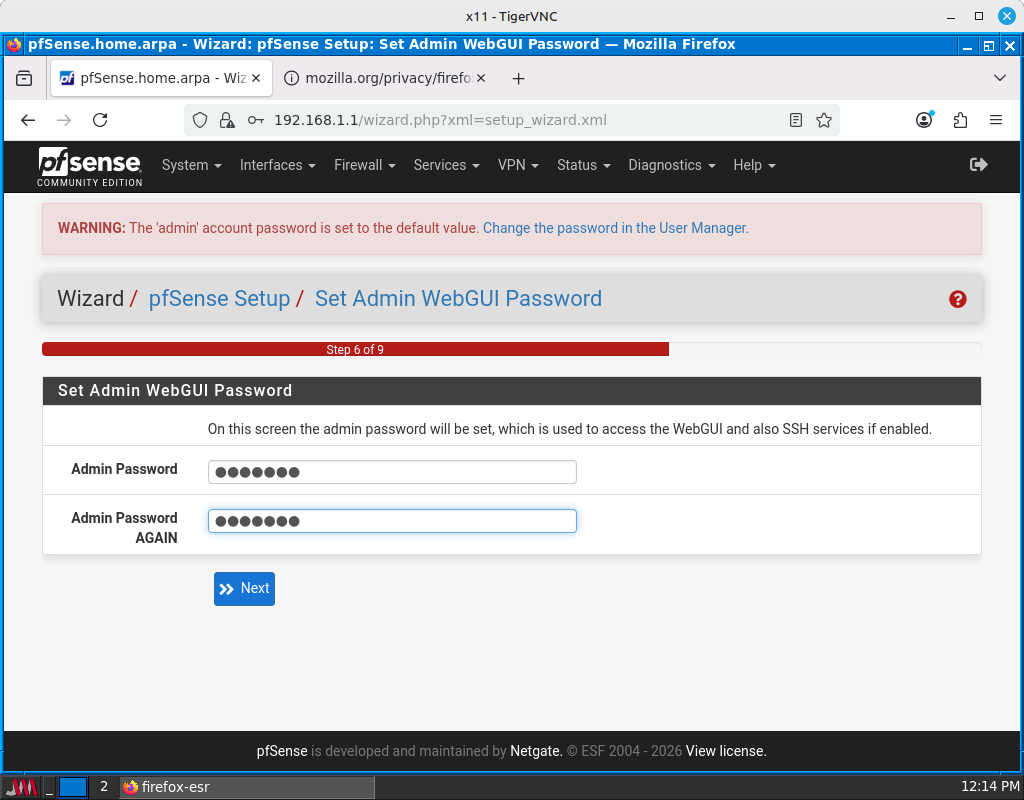Click the back arrow navigation button
The image size is (1024, 800).
(28, 120)
